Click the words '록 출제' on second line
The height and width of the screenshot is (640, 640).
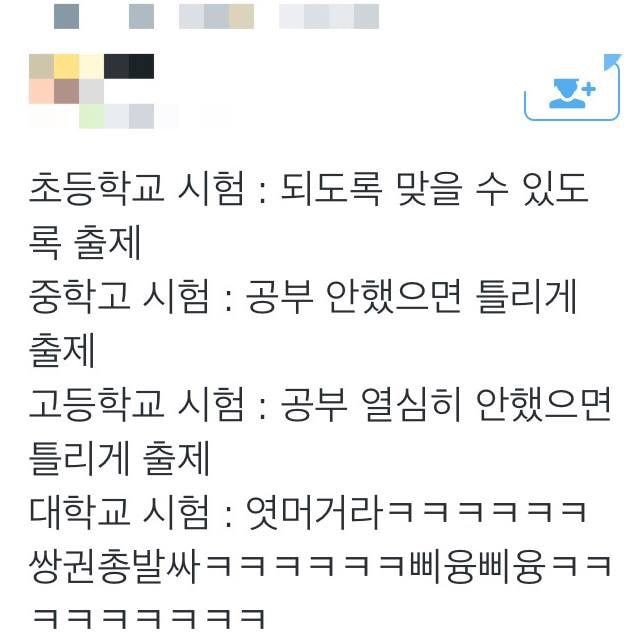pos(85,242)
